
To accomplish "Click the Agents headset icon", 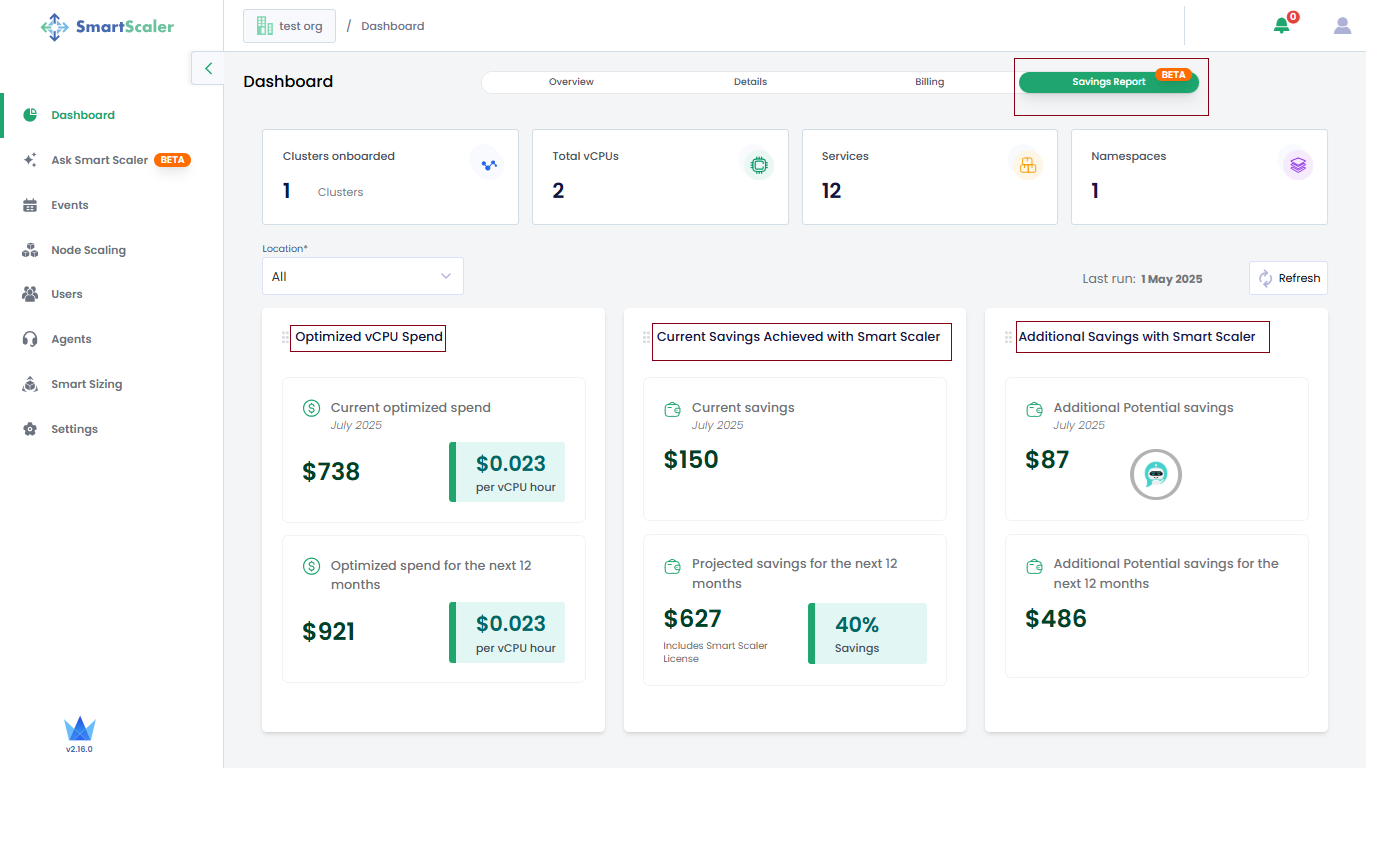I will [30, 339].
